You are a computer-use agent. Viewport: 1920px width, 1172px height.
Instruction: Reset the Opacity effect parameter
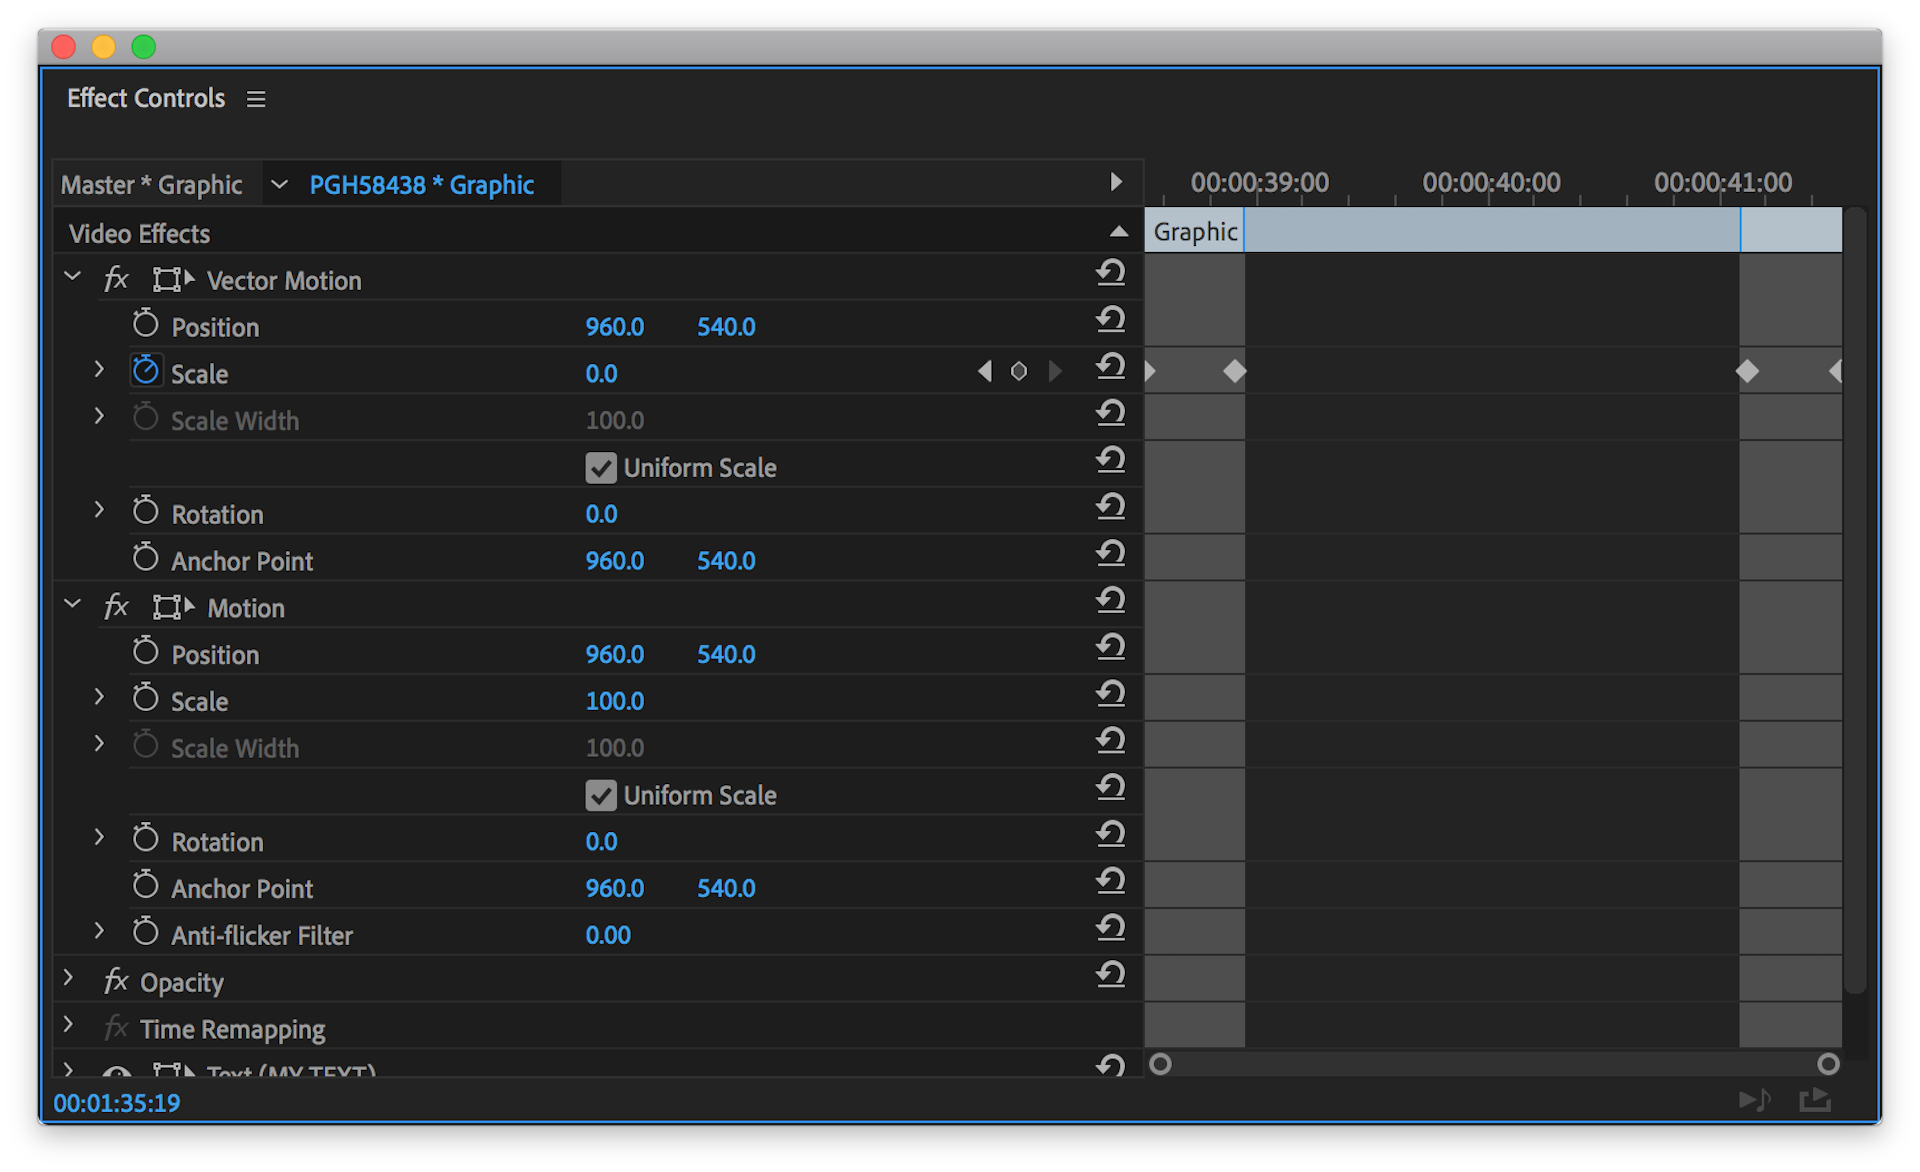1110,975
